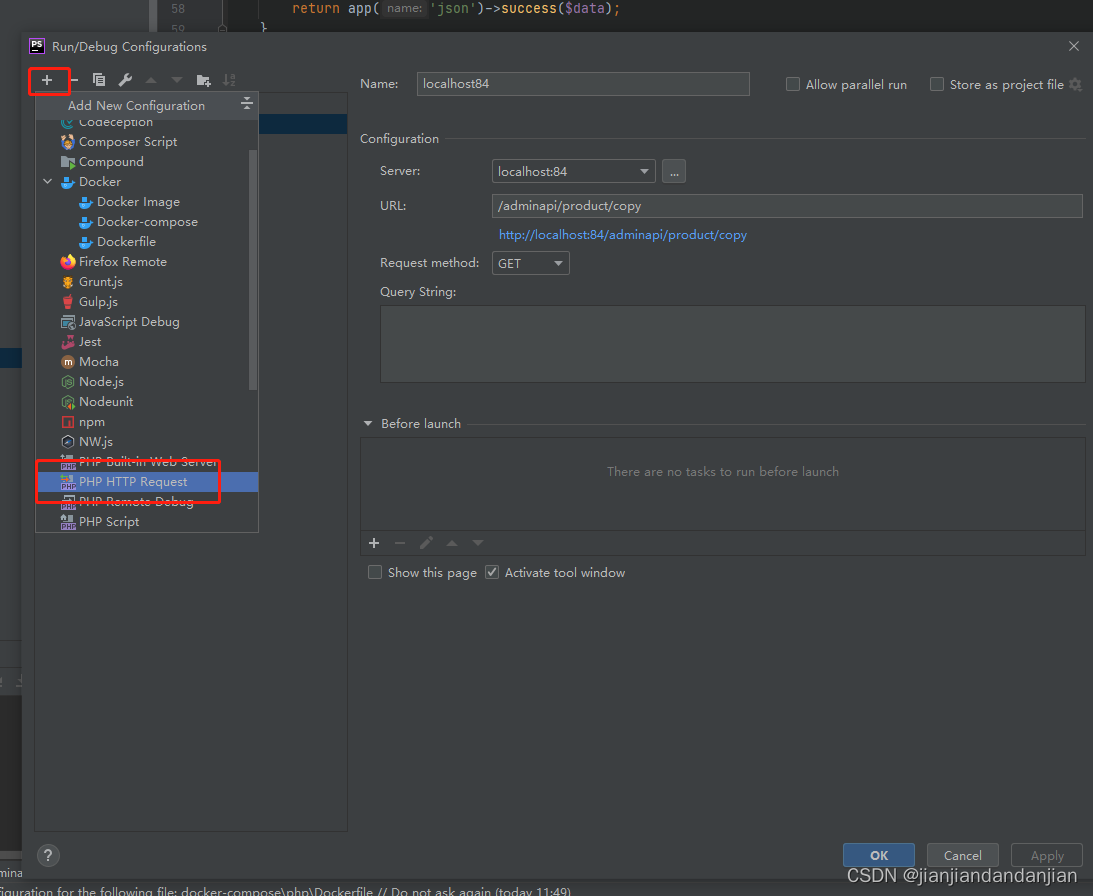Open configuration templates via wrench icon
This screenshot has width=1093, height=896.
(124, 79)
